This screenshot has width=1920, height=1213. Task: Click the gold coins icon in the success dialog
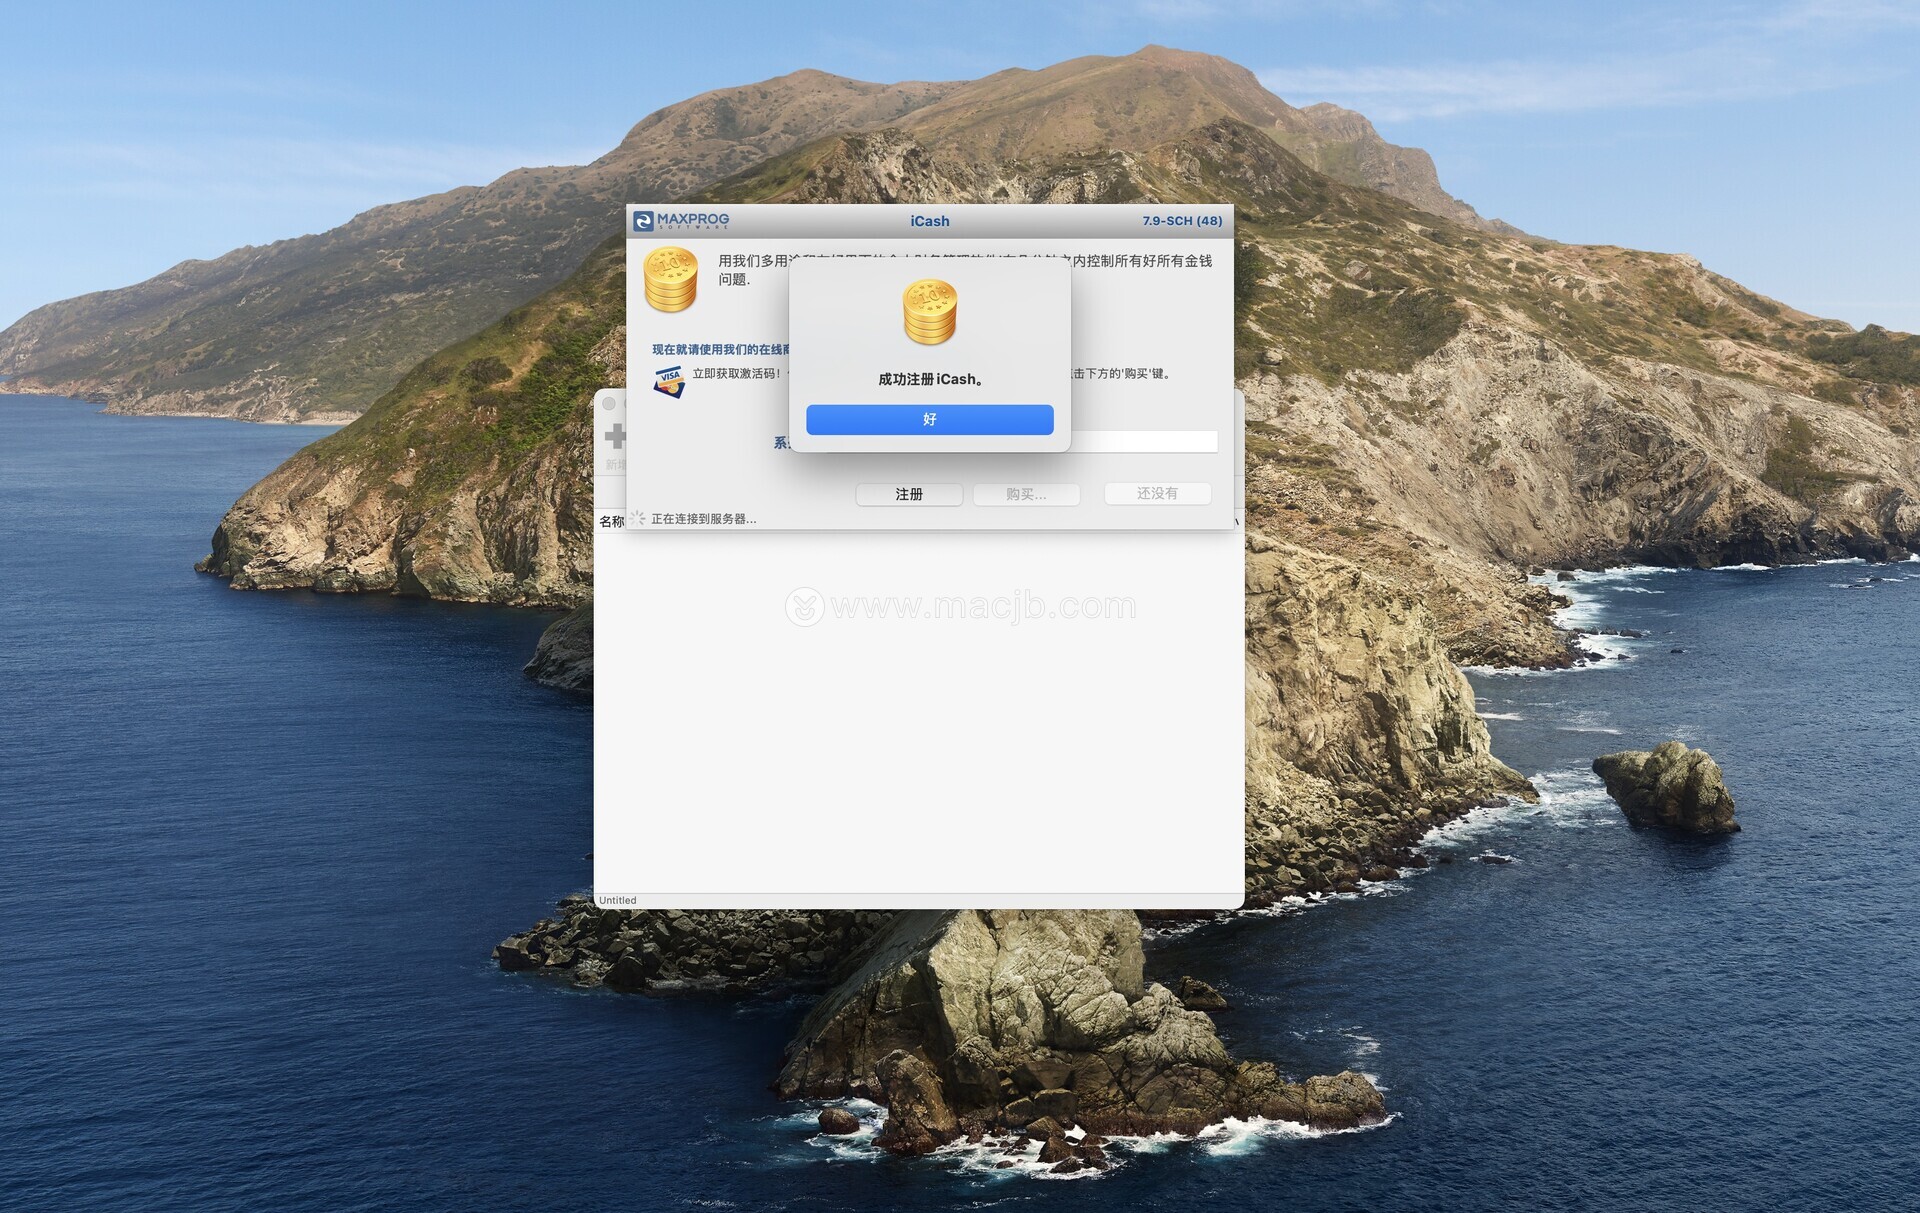tap(929, 312)
